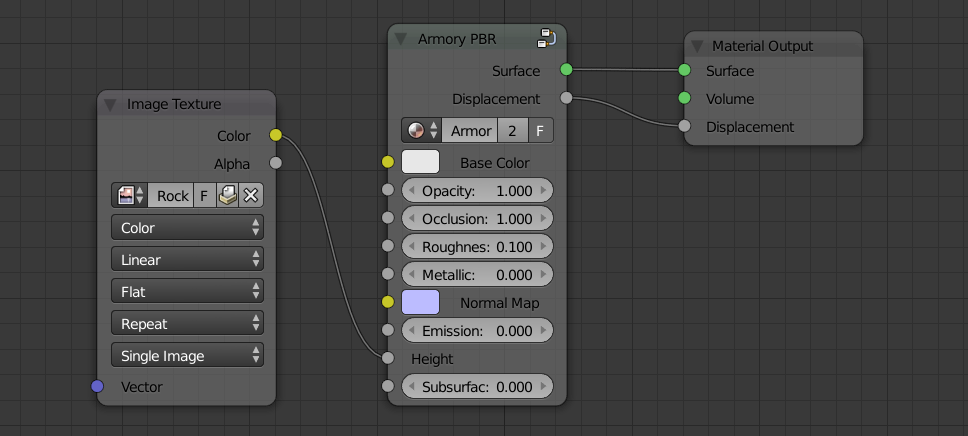
Task: Click the Height label in Armory PBR
Action: [432, 359]
